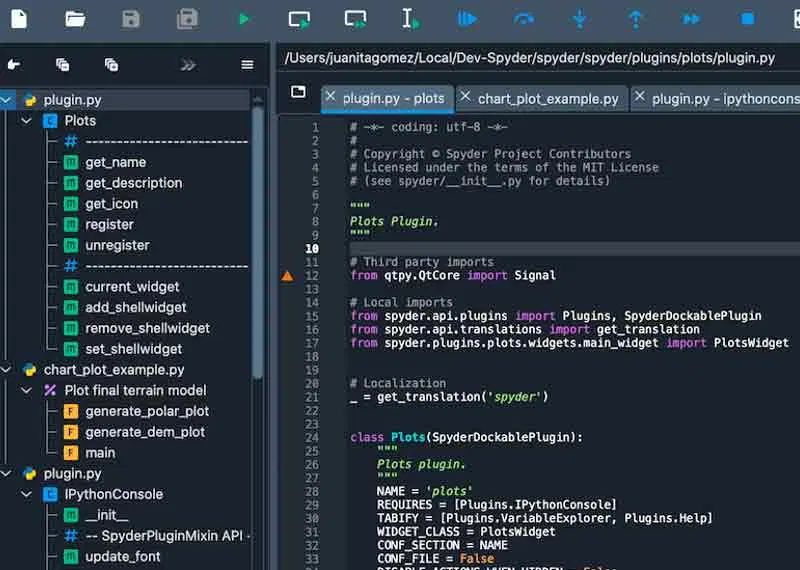800x570 pixels.
Task: Collapse the chart_plot_example.py outline node
Action: [5, 370]
